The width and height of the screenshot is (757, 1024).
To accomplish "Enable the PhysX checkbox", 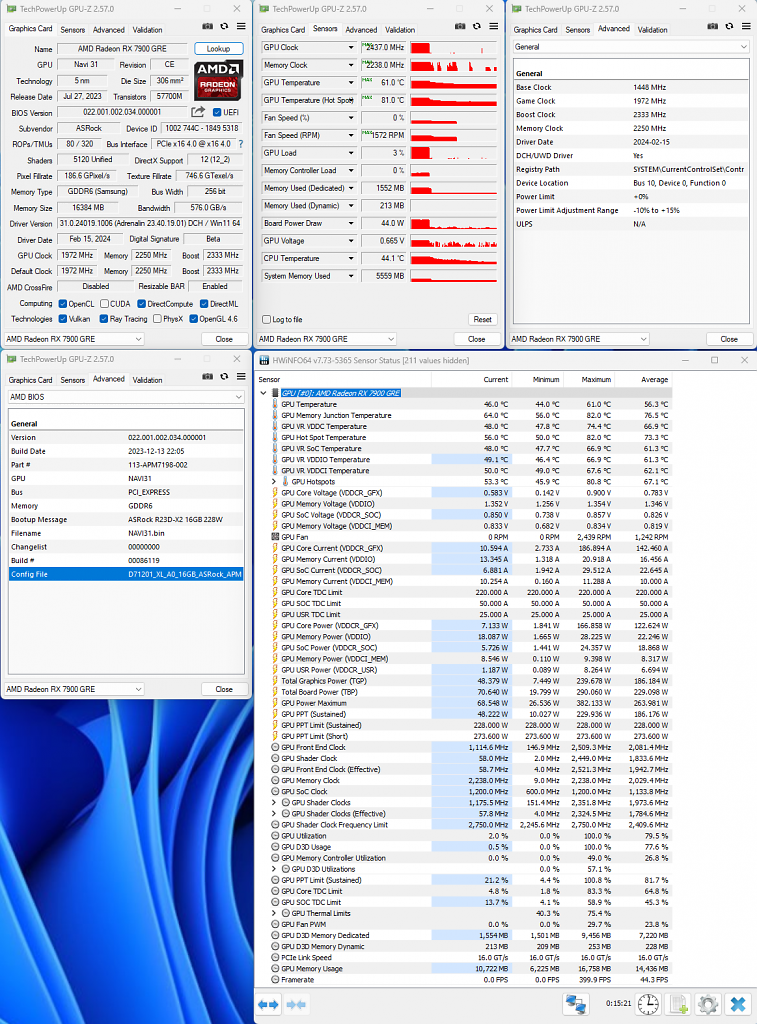I will click(157, 319).
